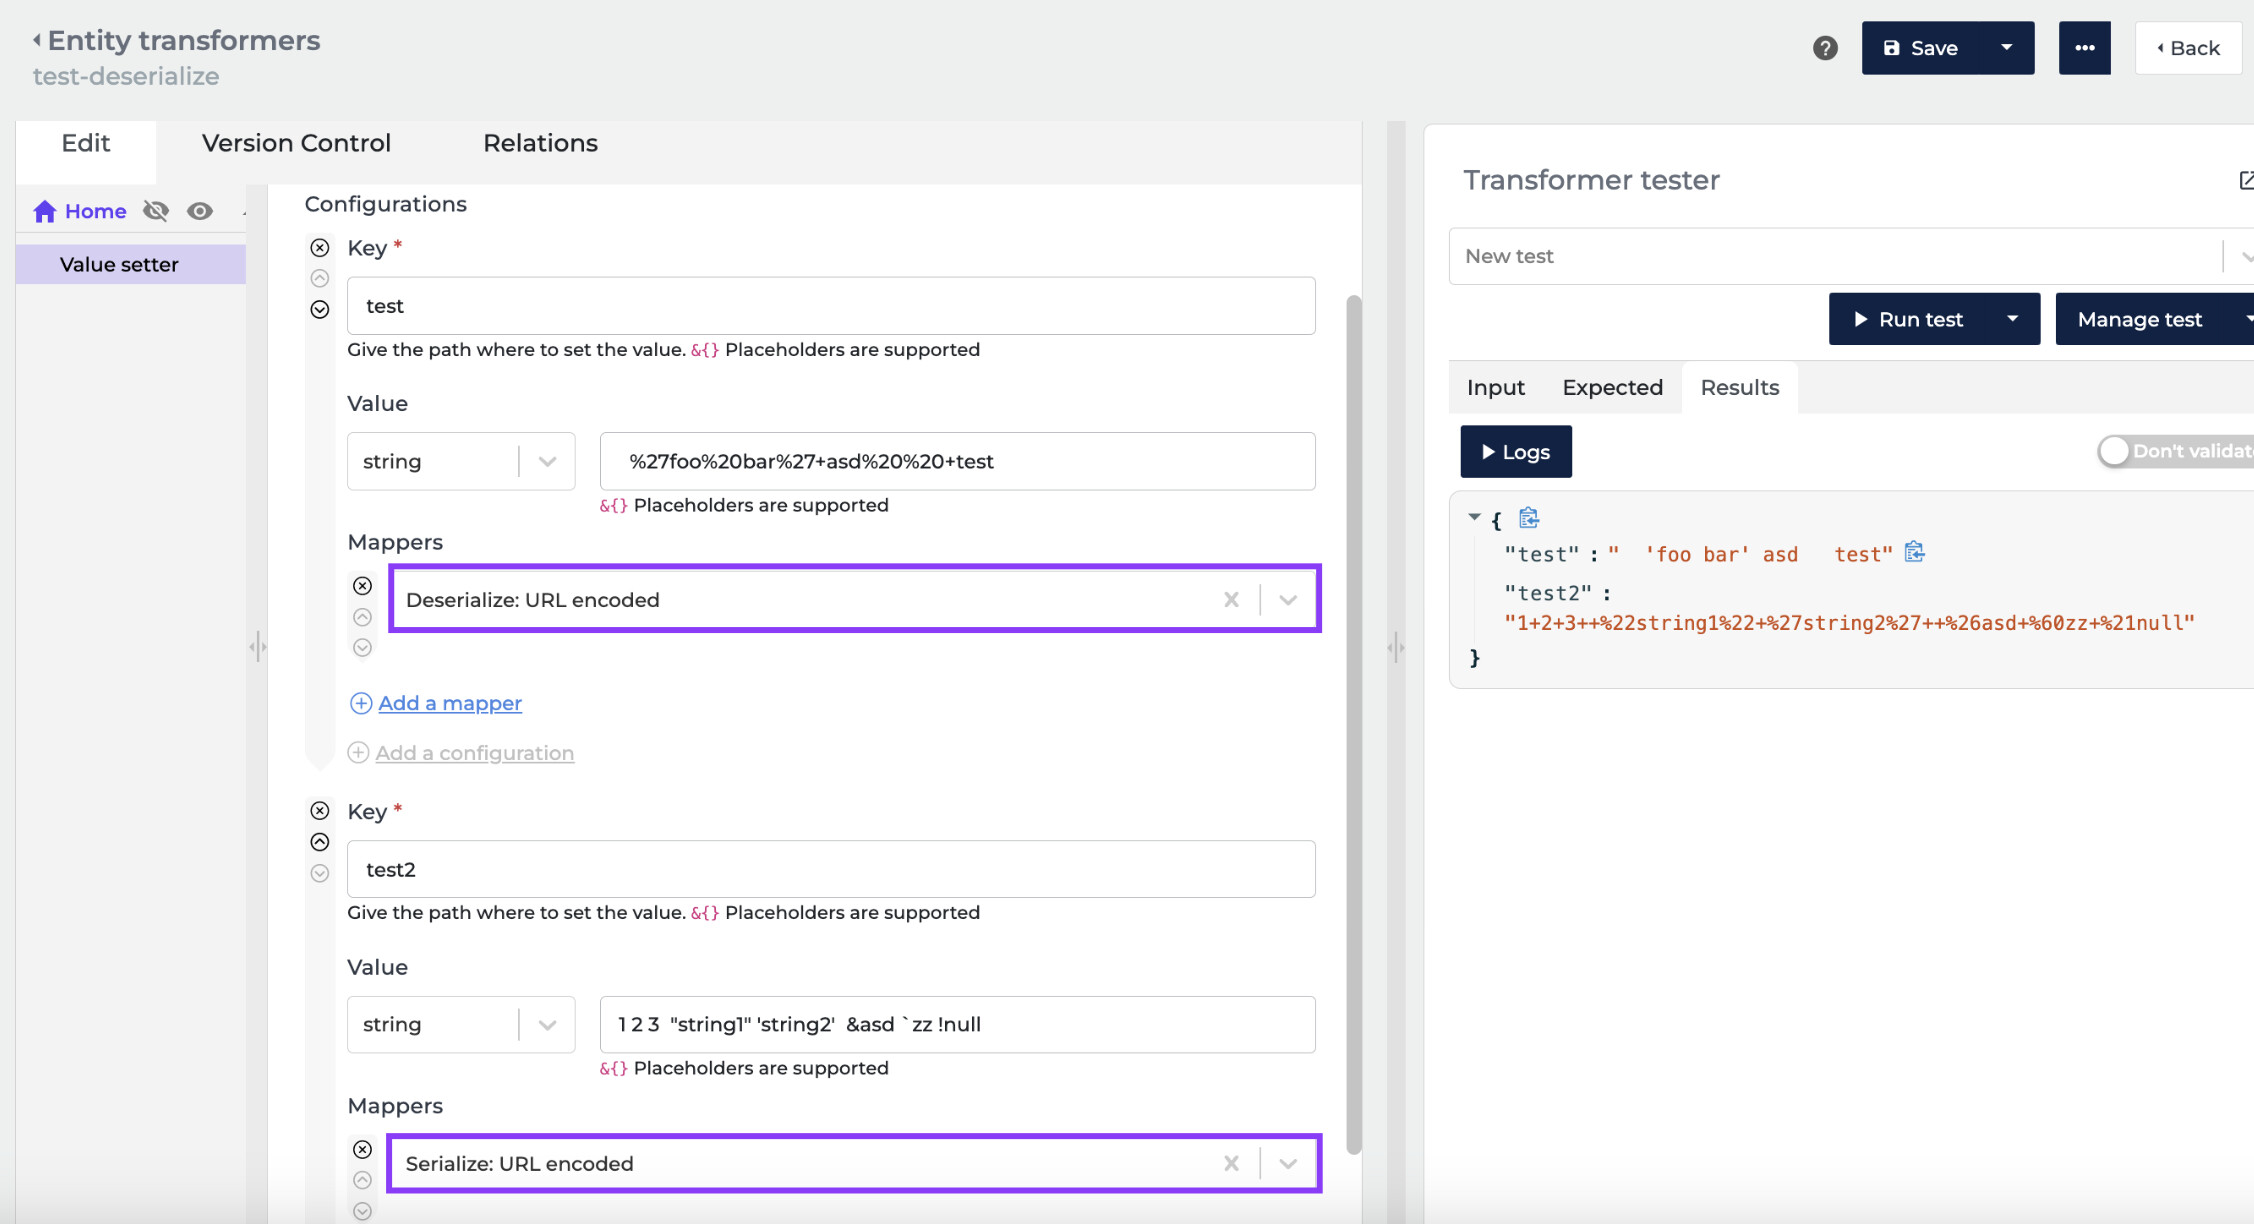This screenshot has width=2254, height=1224.
Task: Open the transformer tester in a popout
Action: pos(2245,180)
